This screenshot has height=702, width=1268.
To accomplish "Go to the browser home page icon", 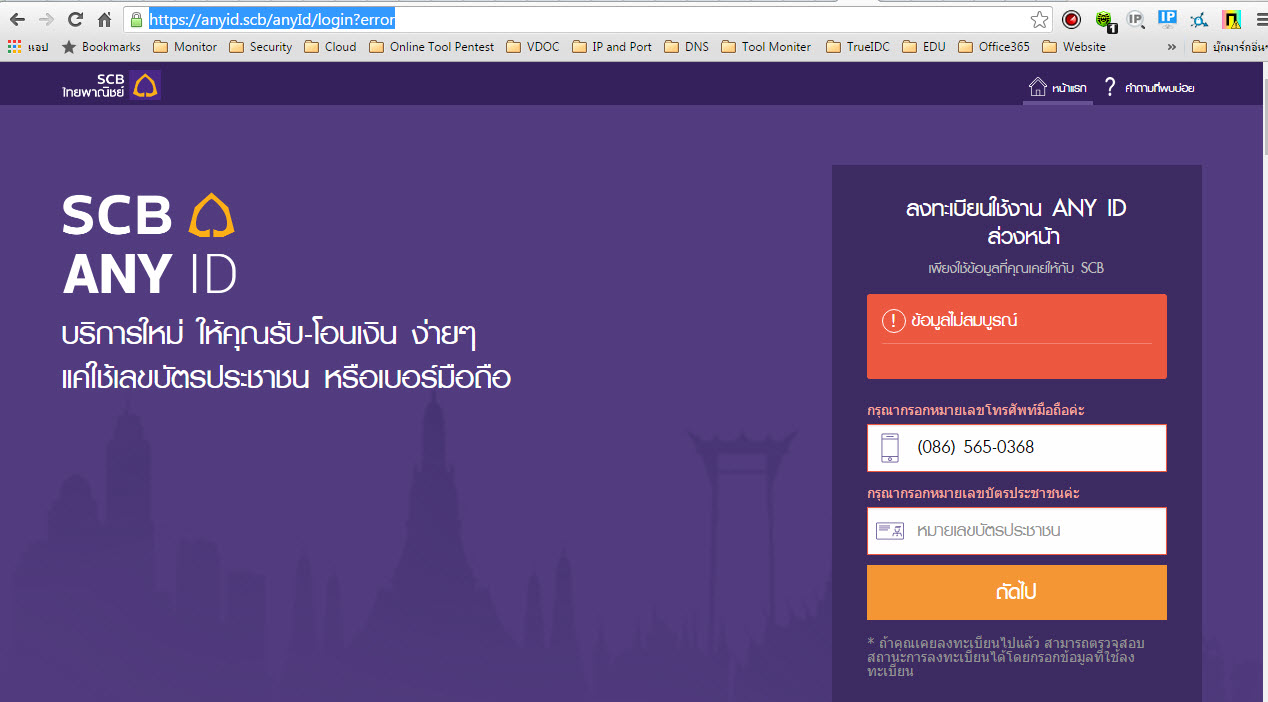I will [105, 19].
